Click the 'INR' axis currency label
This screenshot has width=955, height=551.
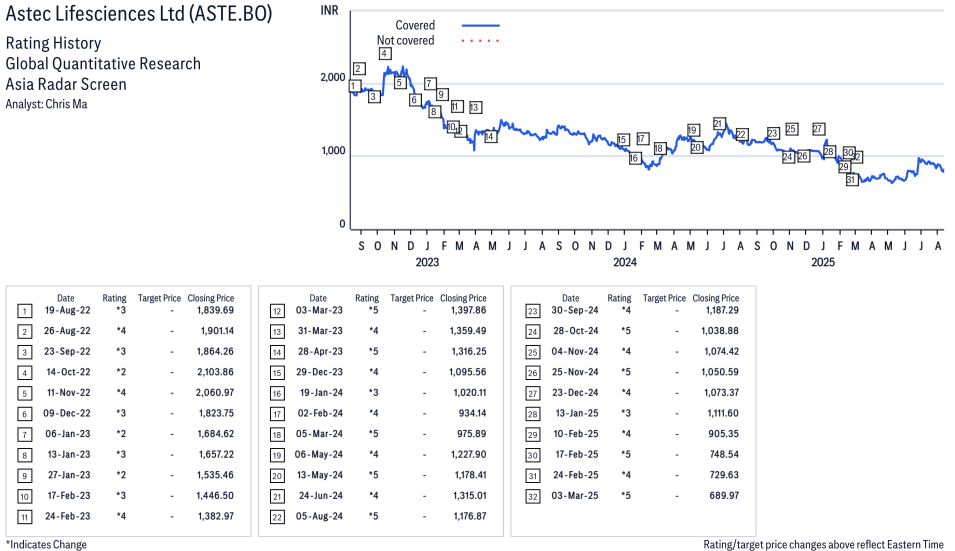click(329, 11)
